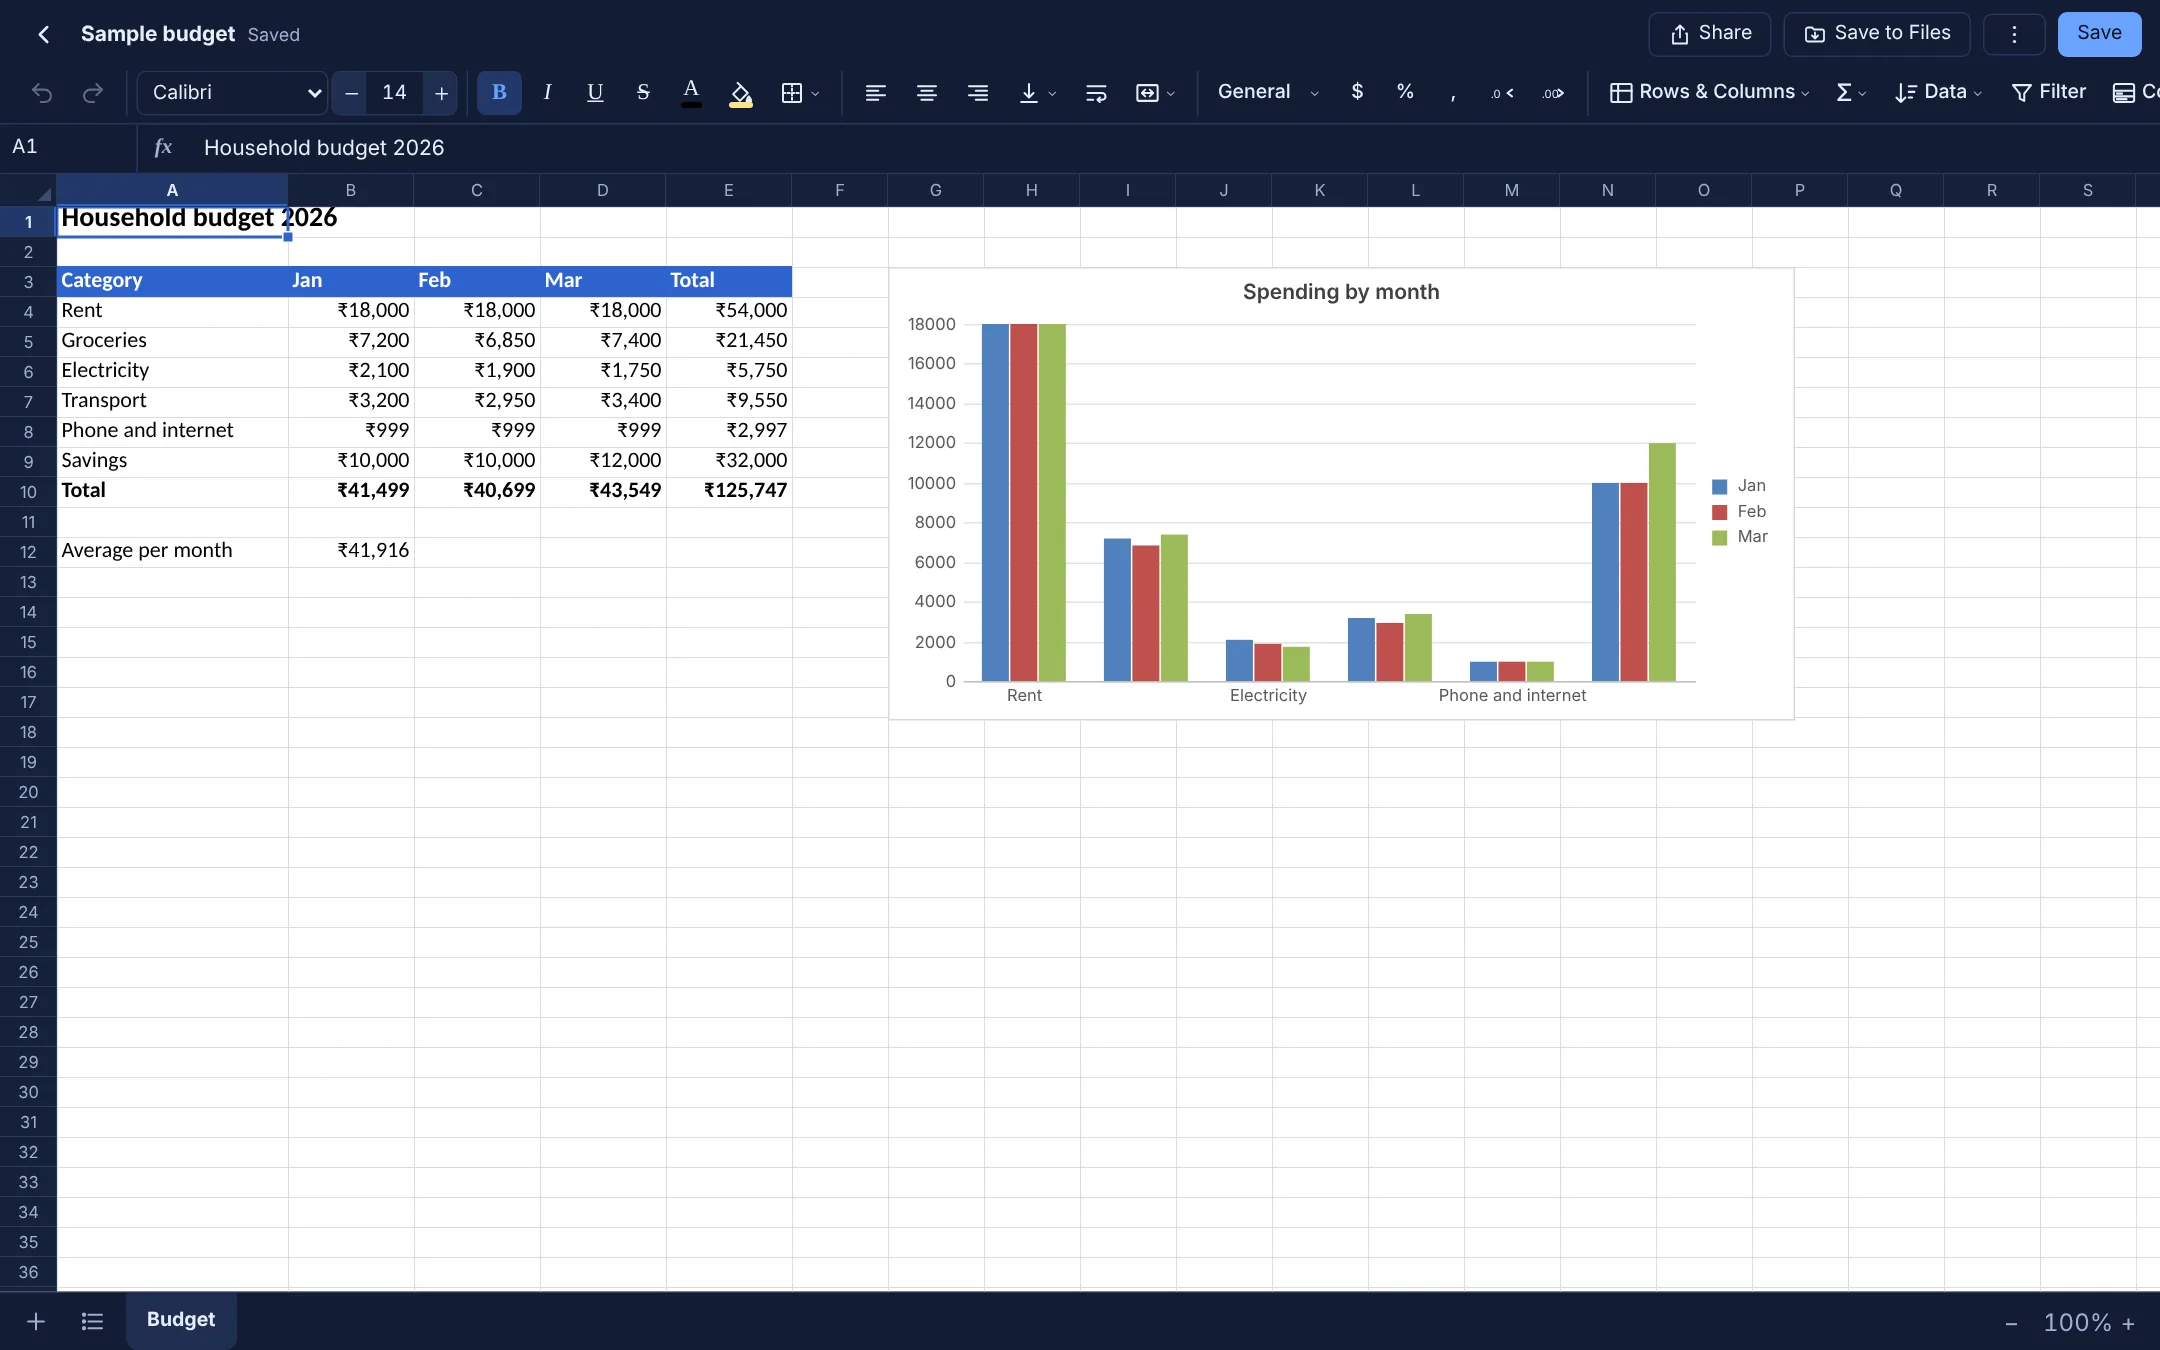Decrease font size with minus button
Viewport: 2160px width, 1350px height.
(x=351, y=93)
